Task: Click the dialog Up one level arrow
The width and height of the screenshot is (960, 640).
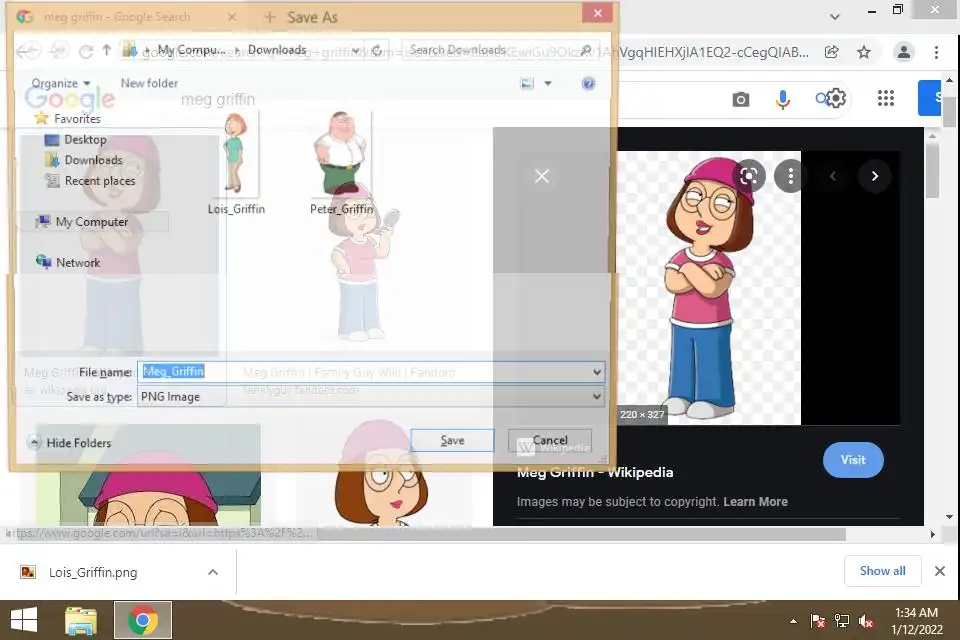Action: tap(107, 50)
